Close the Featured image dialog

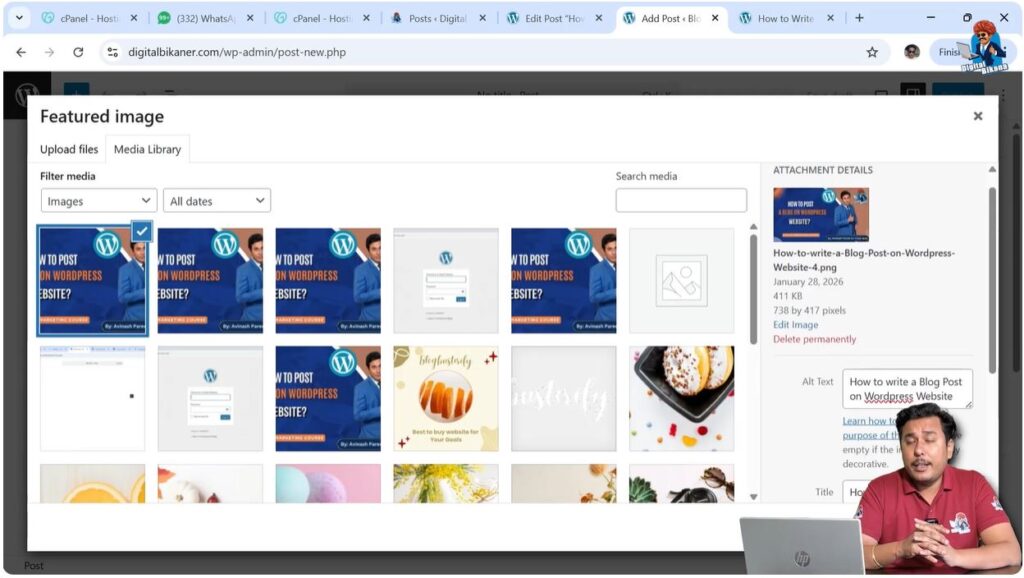click(977, 117)
